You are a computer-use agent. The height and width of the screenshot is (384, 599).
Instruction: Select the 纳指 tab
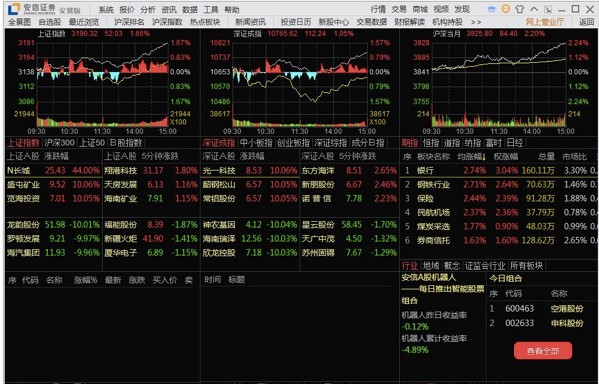click(473, 143)
